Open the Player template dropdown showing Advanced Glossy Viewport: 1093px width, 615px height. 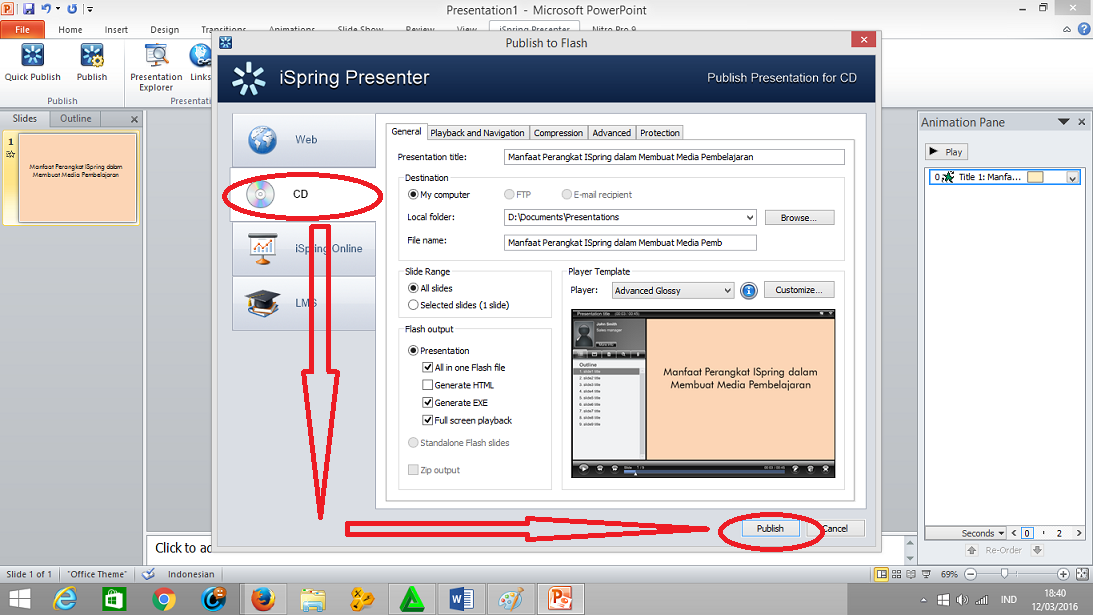pyautogui.click(x=672, y=290)
